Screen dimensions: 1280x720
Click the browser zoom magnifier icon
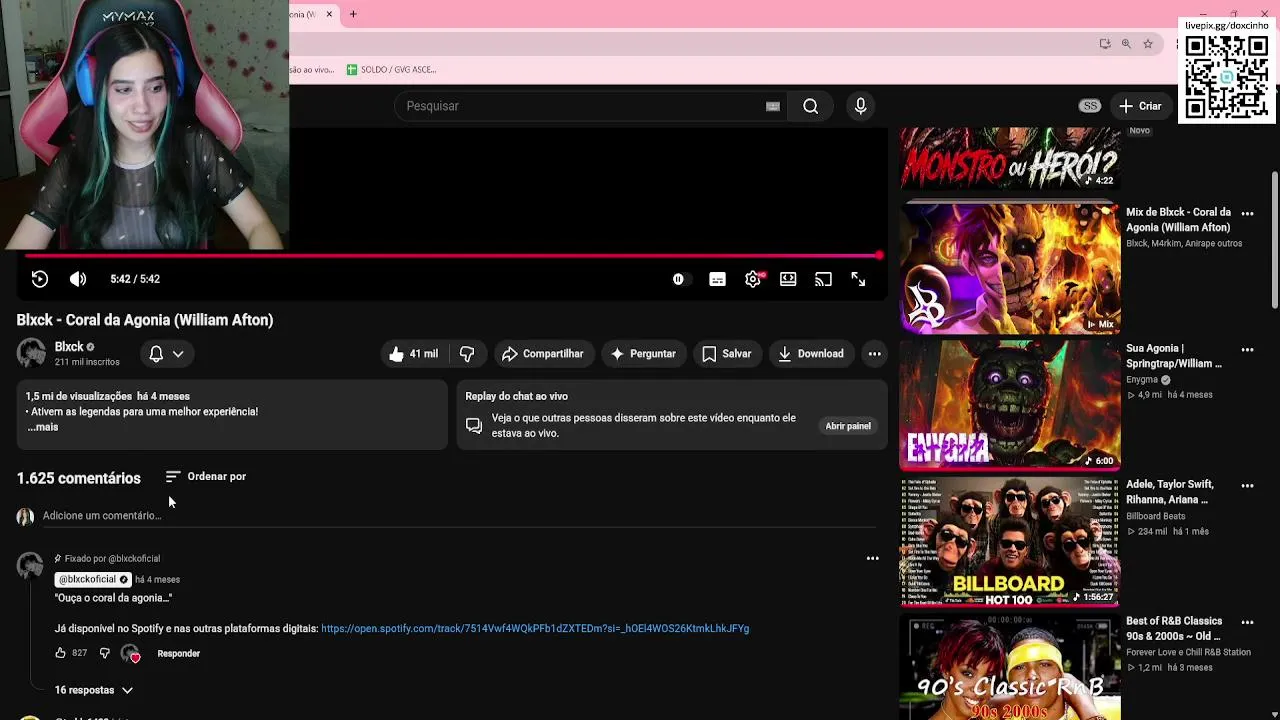1126,44
